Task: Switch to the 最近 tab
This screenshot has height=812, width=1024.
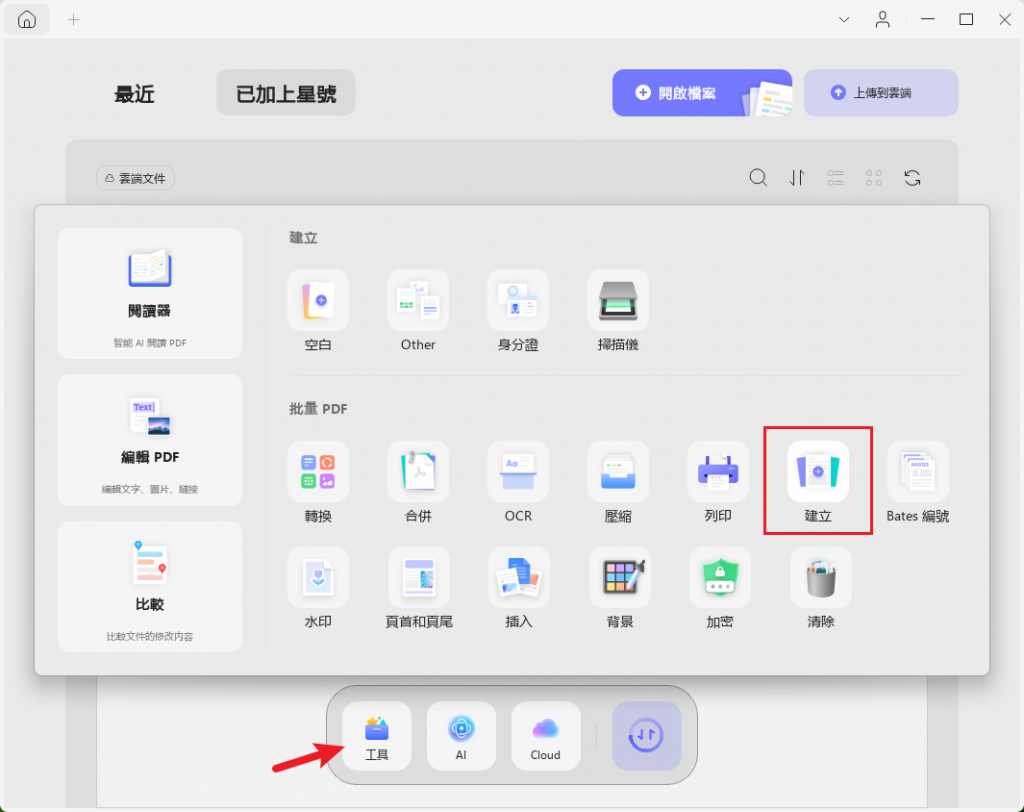Action: (x=135, y=93)
